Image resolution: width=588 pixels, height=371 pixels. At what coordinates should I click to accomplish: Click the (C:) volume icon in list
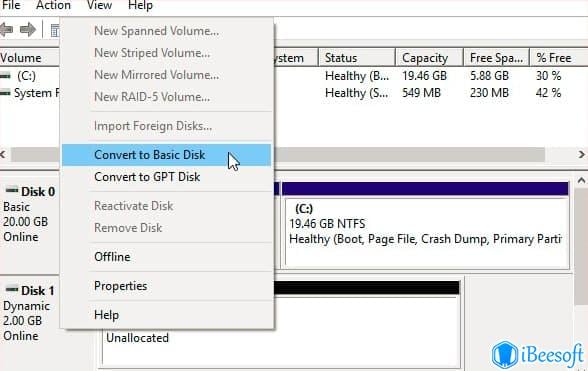coord(5,76)
